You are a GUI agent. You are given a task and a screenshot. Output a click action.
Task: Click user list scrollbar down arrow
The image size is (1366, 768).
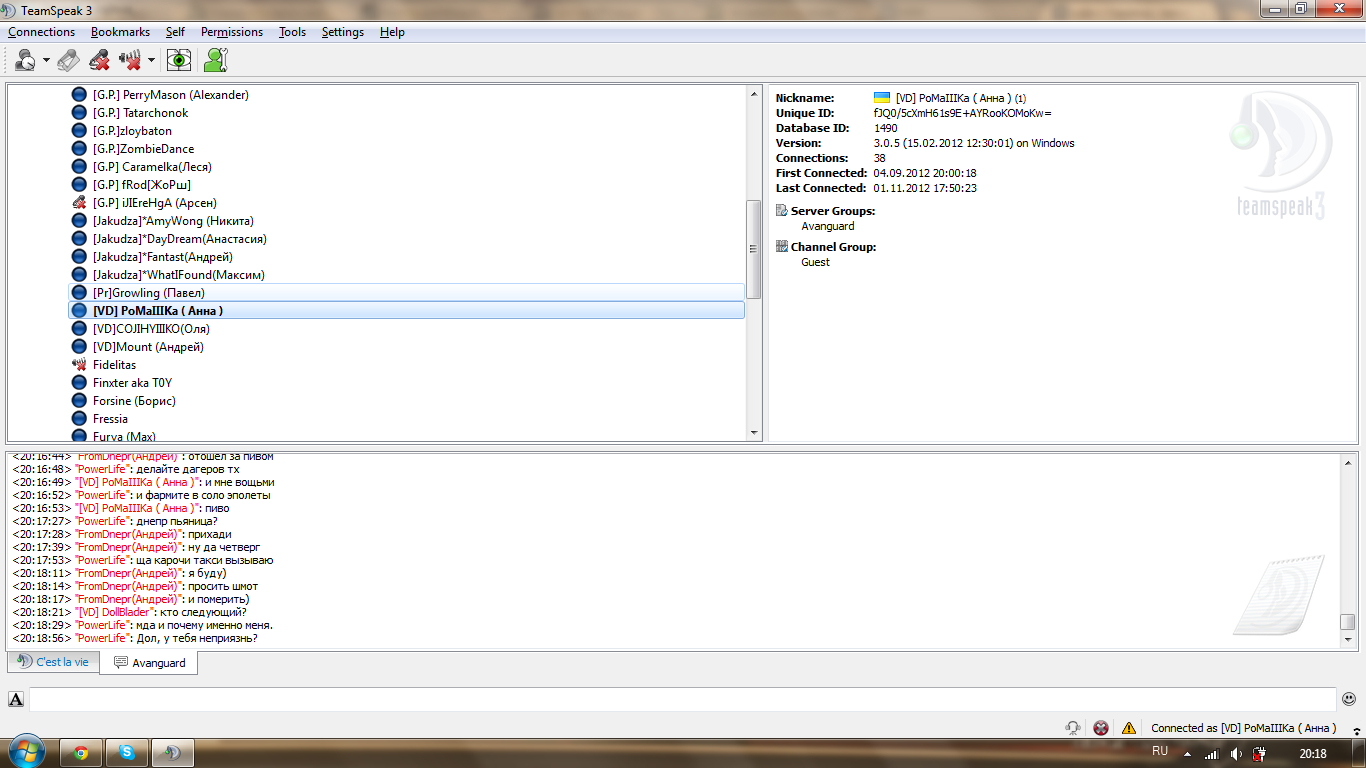click(x=754, y=433)
